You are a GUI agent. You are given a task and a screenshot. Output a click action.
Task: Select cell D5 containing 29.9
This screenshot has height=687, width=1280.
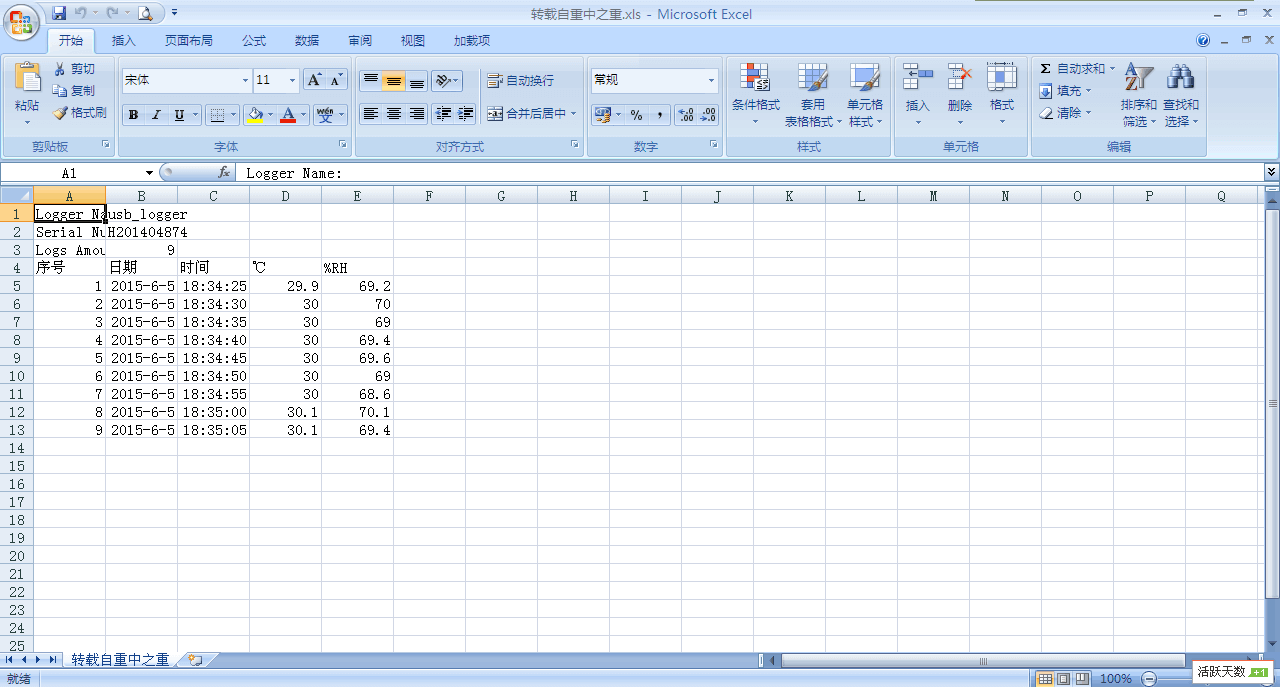[285, 286]
